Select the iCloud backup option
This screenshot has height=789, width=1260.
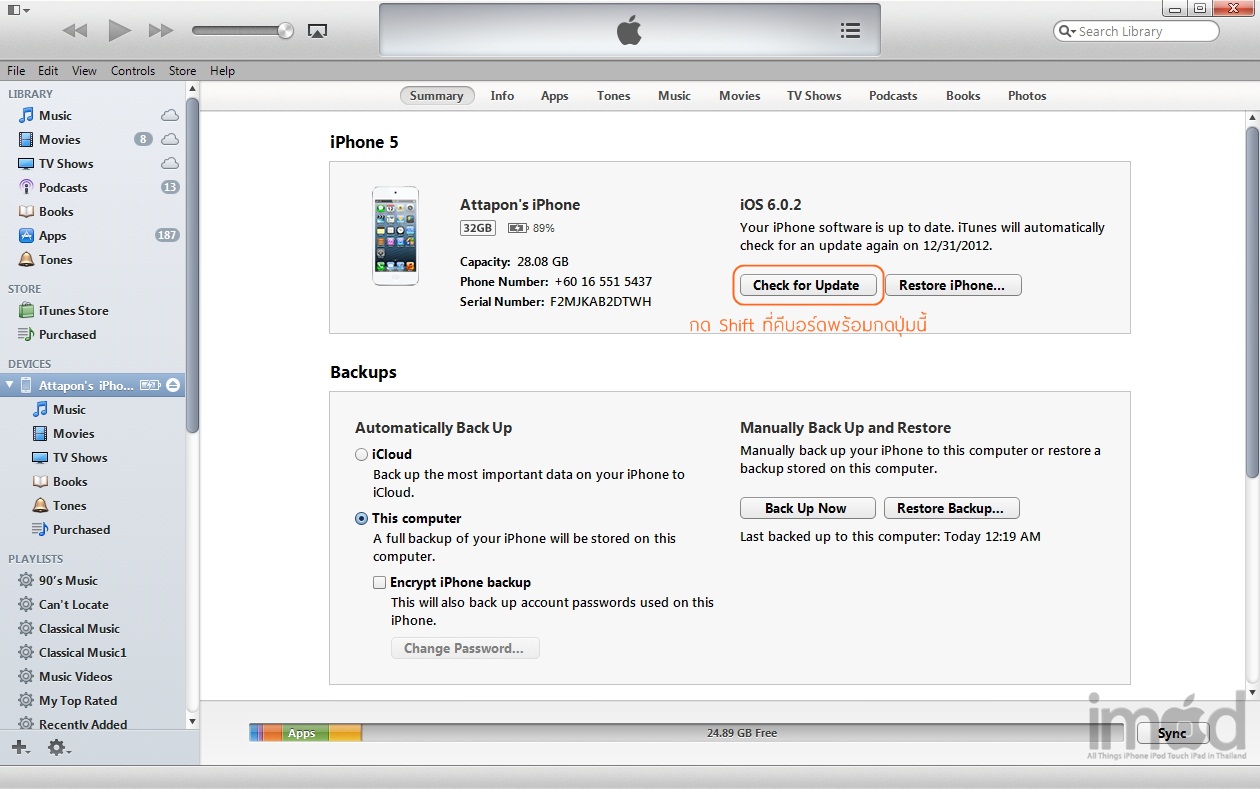[x=362, y=454]
